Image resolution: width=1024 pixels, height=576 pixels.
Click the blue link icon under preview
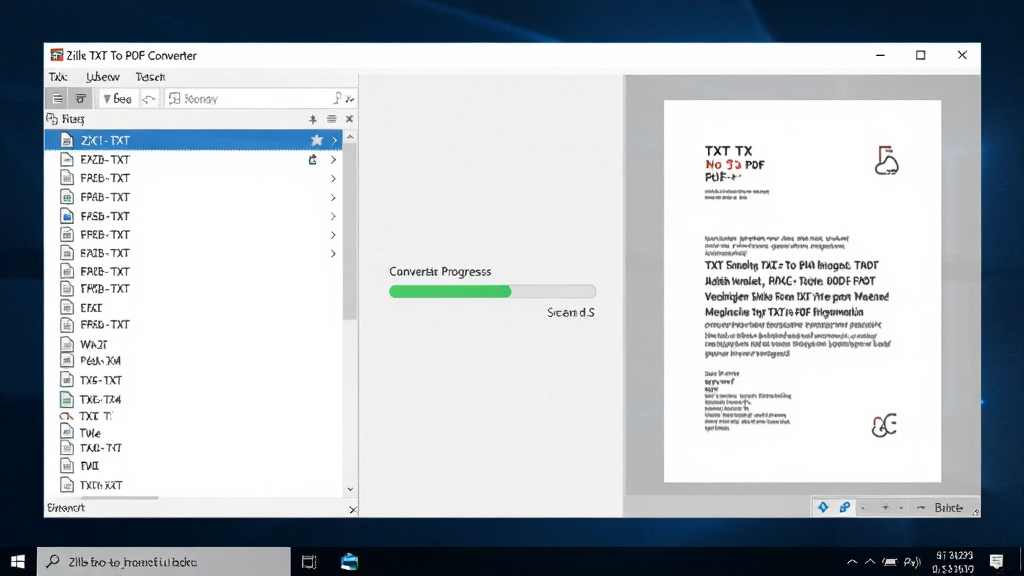tap(844, 507)
